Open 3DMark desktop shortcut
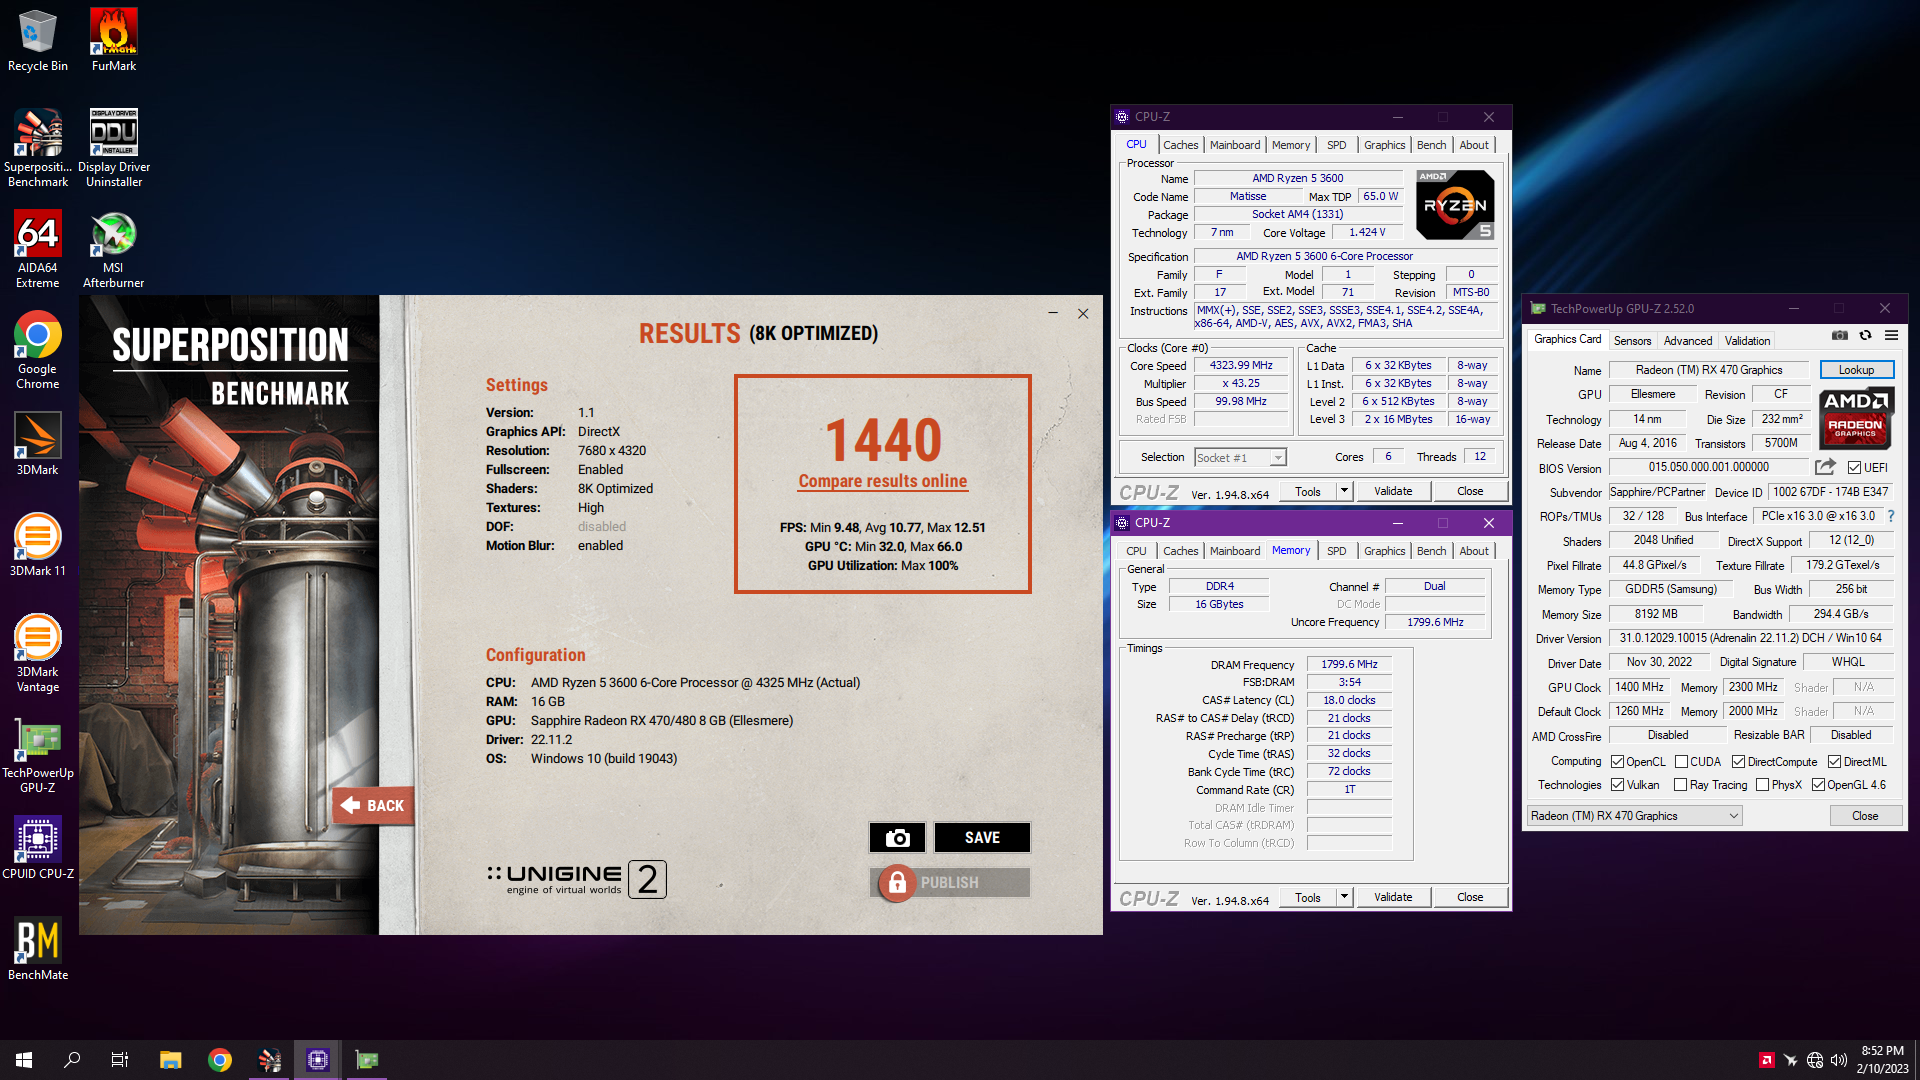The width and height of the screenshot is (1920, 1080). click(x=38, y=444)
